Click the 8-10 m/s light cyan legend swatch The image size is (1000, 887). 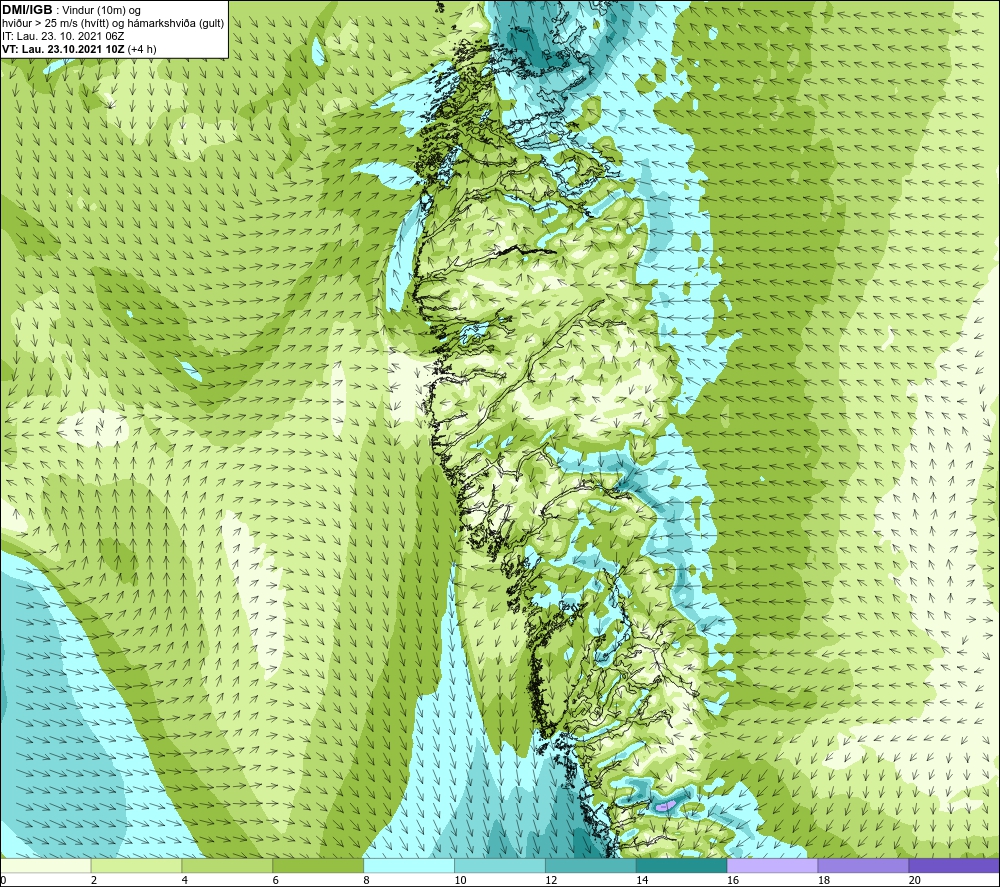(409, 865)
